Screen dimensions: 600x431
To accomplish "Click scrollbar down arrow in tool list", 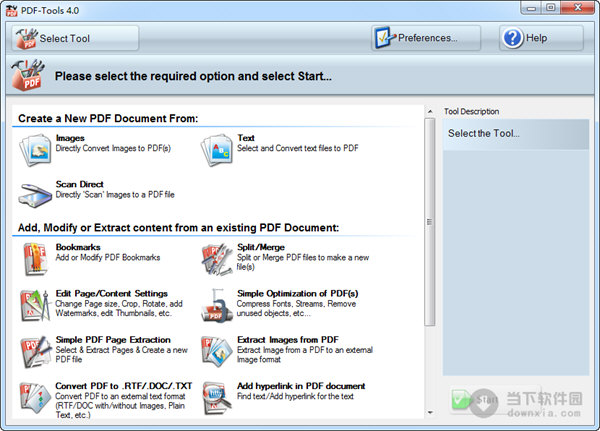I will (x=430, y=413).
